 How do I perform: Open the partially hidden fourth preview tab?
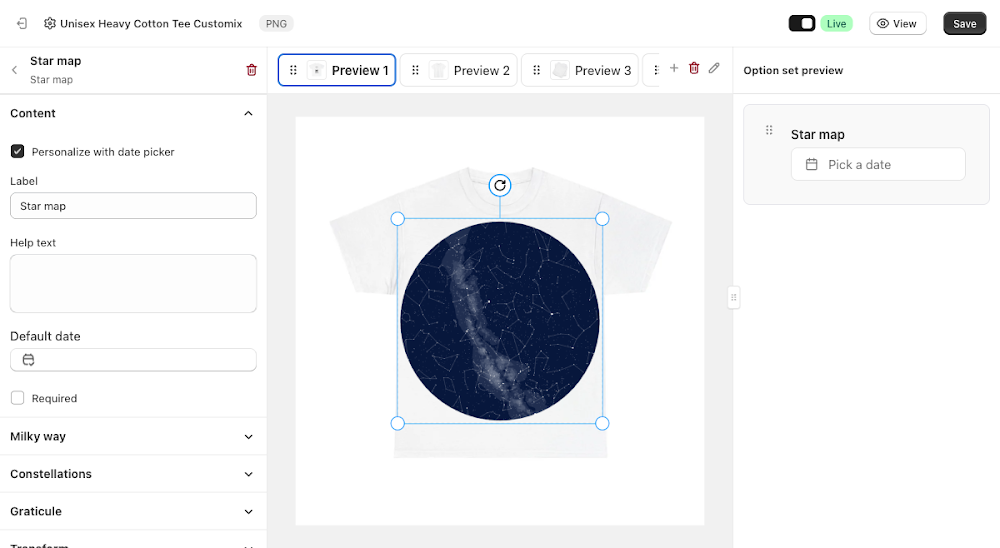pos(651,70)
